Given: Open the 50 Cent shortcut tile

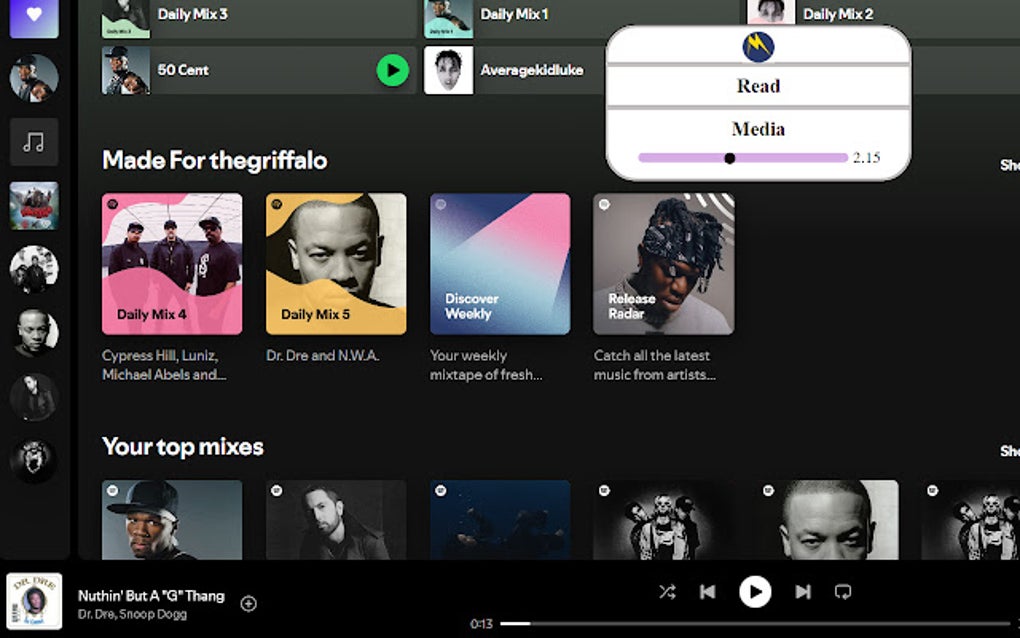Looking at the screenshot, I should [x=258, y=70].
